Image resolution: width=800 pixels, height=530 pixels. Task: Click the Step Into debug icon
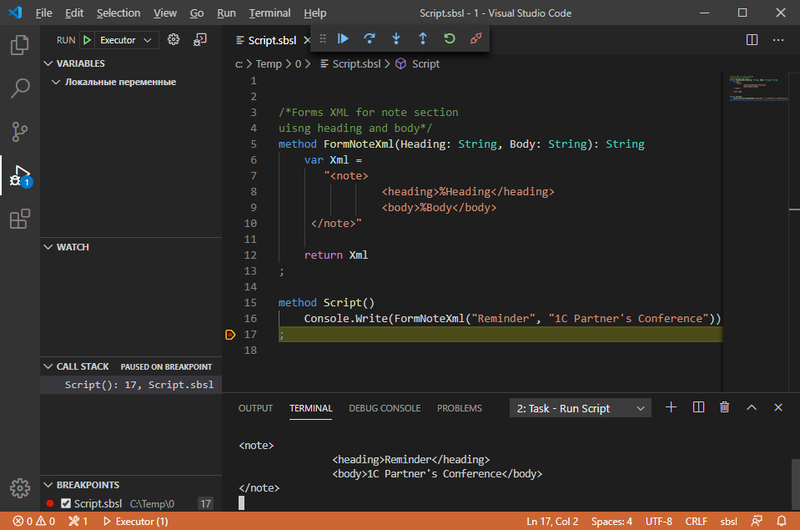(397, 39)
